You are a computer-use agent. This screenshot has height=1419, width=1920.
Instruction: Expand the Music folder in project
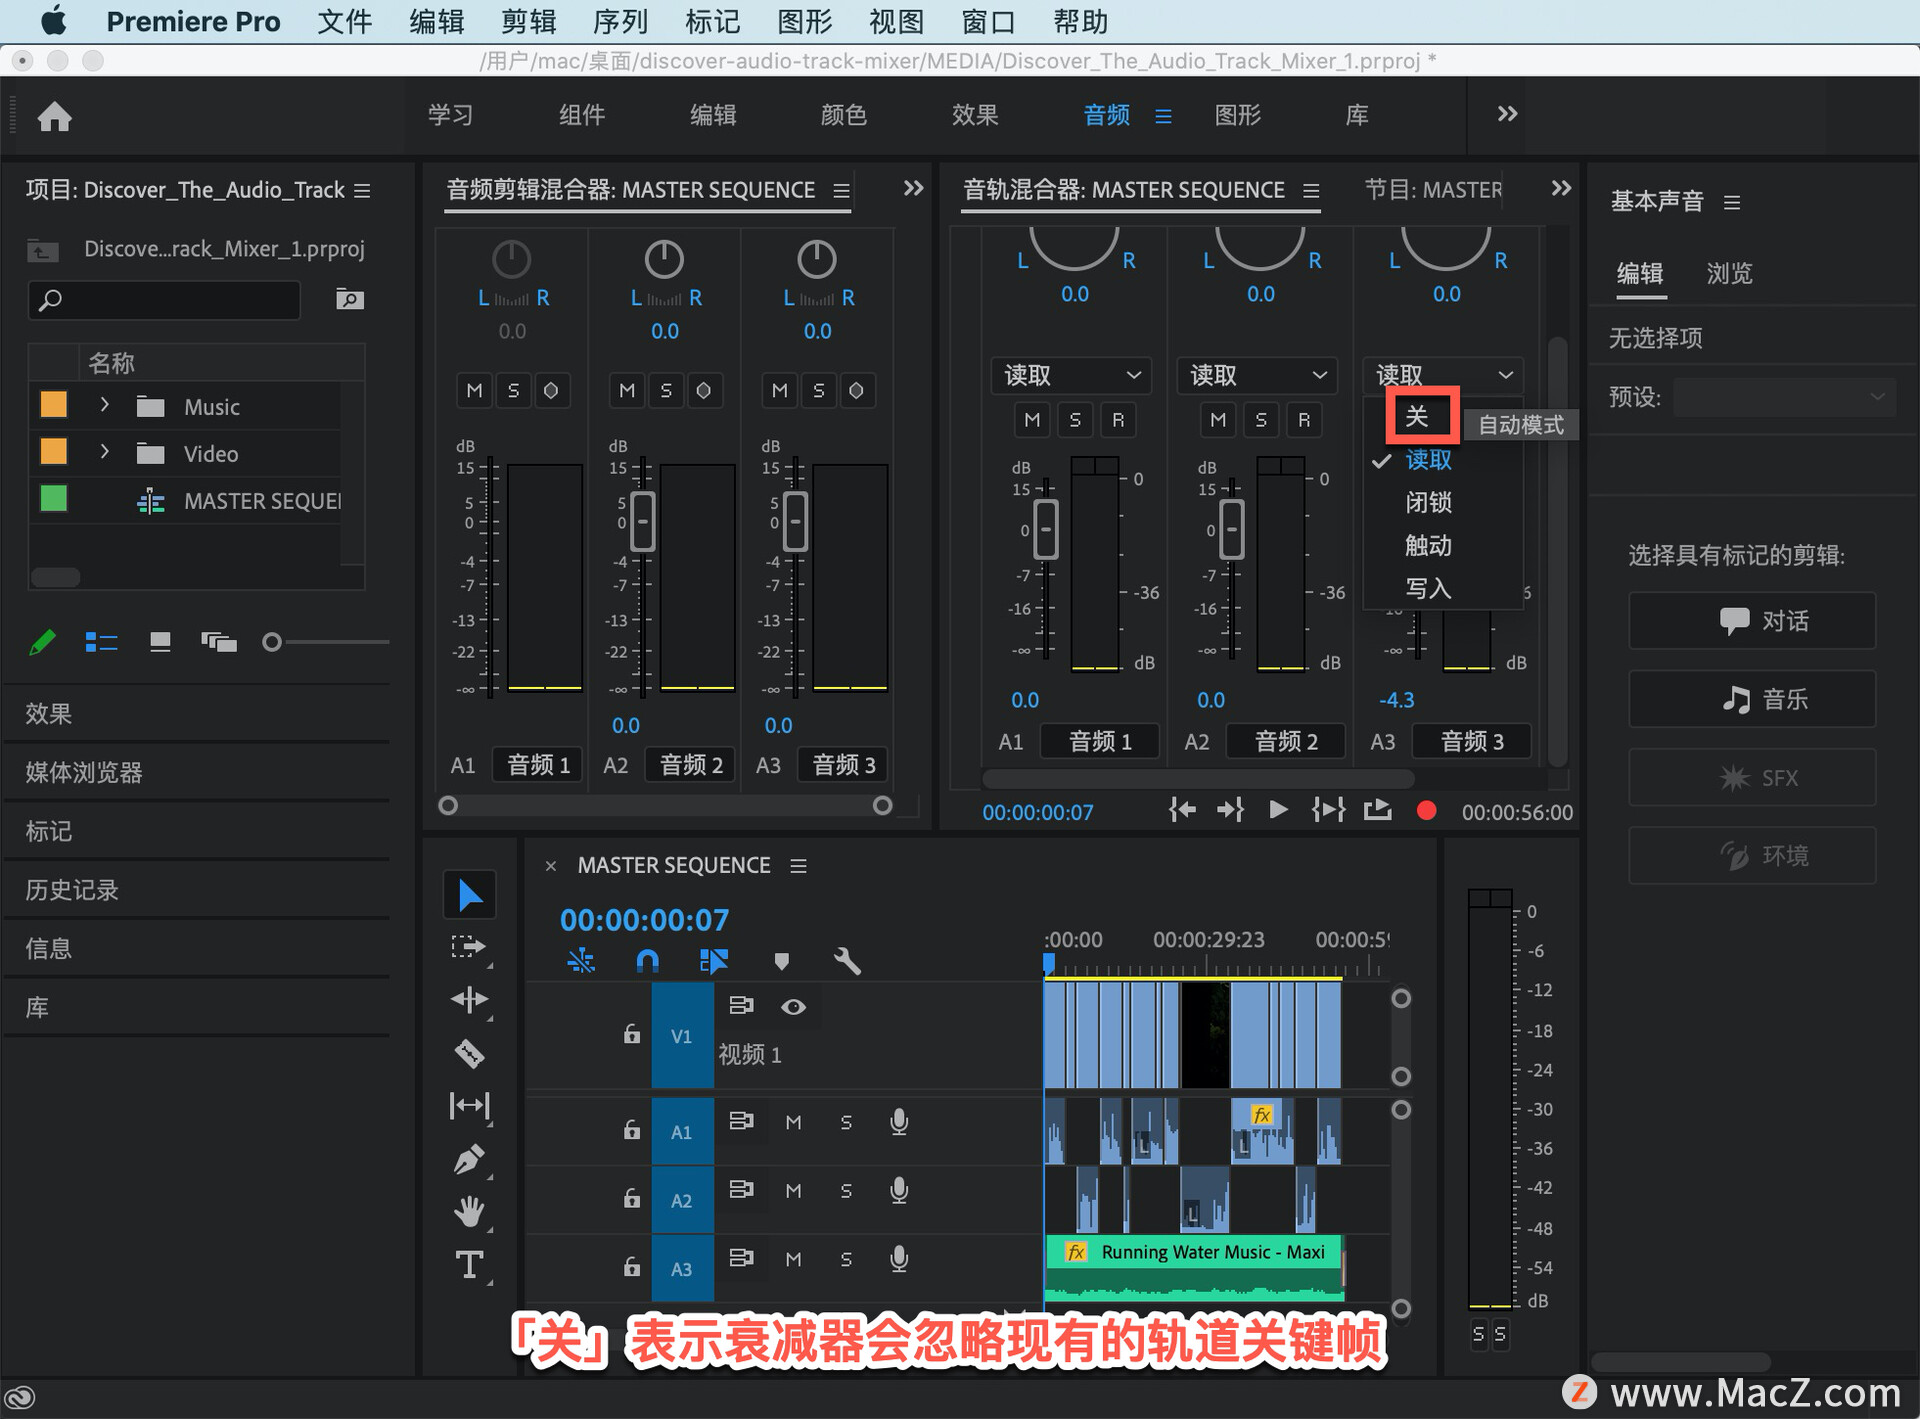tap(105, 405)
